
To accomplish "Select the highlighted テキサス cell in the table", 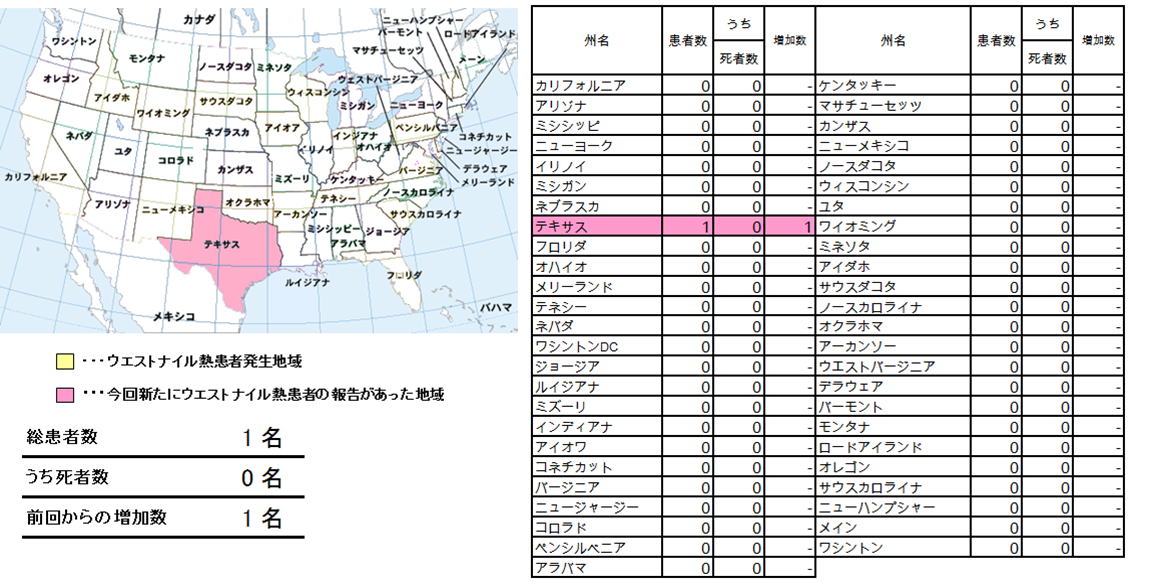I will coord(597,227).
